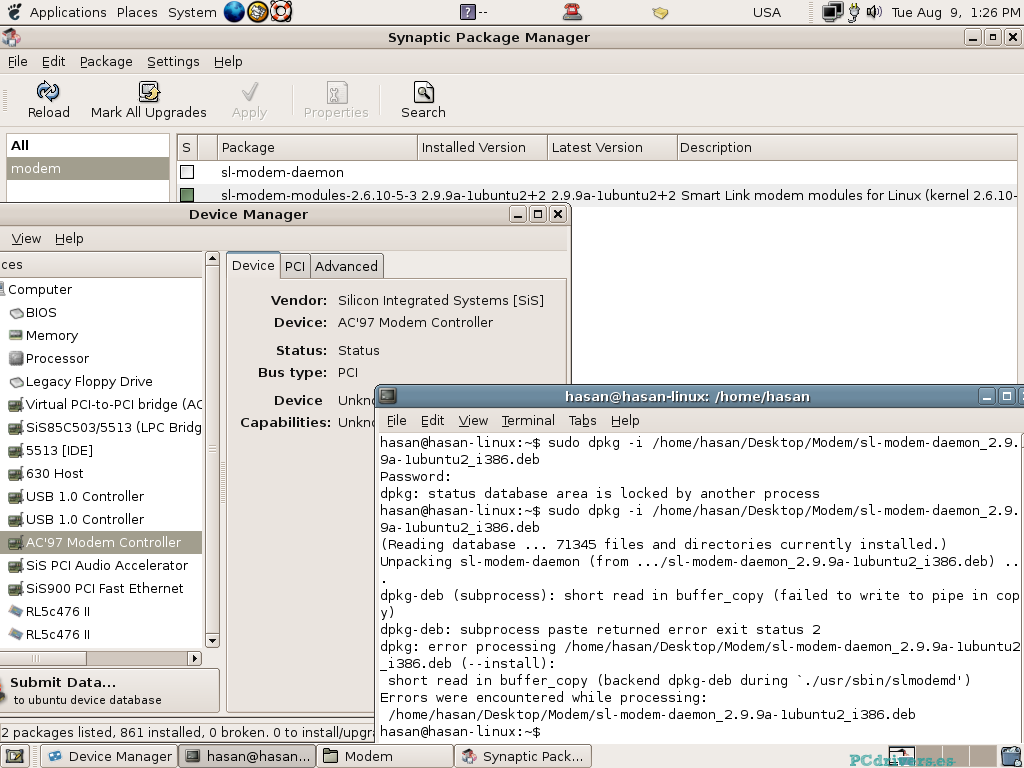Select the AC'97 Modem Controller tree item
This screenshot has height=768, width=1024.
[x=101, y=542]
